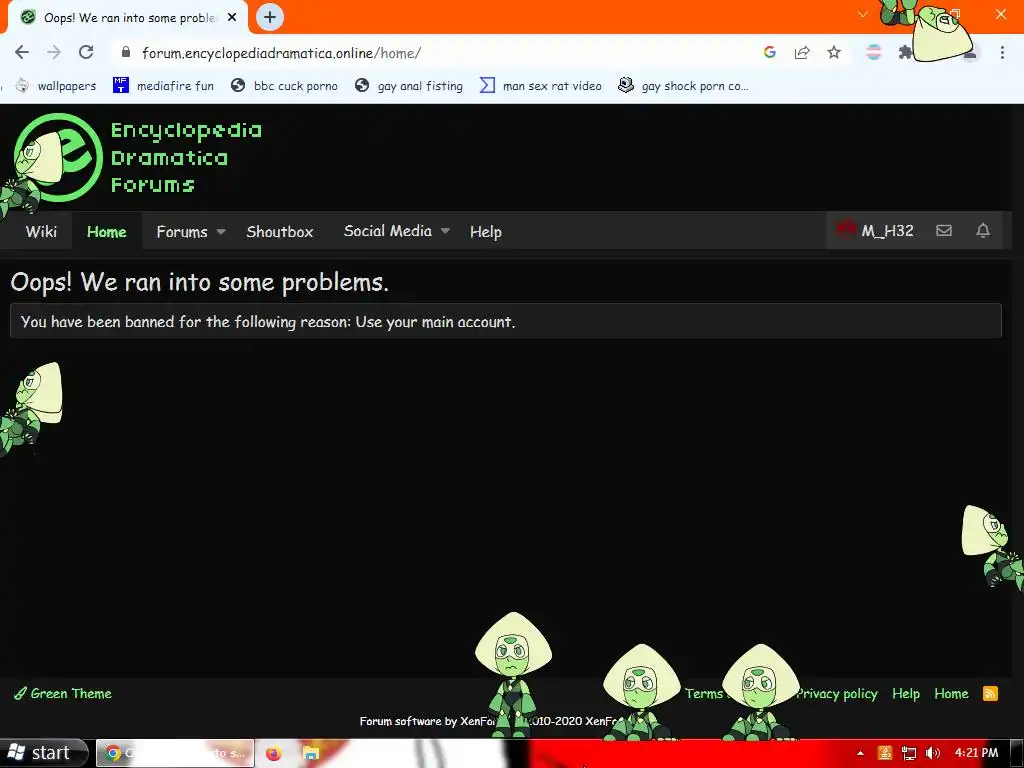Open the Shoutbox nav item
The width and height of the screenshot is (1024, 768).
point(280,231)
